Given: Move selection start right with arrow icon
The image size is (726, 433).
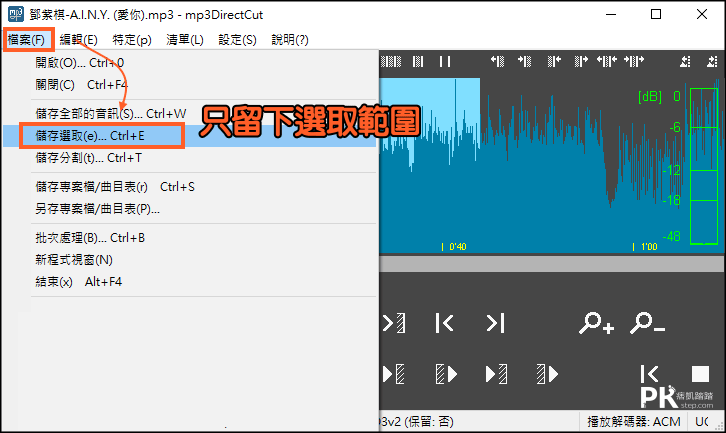Looking at the screenshot, I should click(x=525, y=61).
